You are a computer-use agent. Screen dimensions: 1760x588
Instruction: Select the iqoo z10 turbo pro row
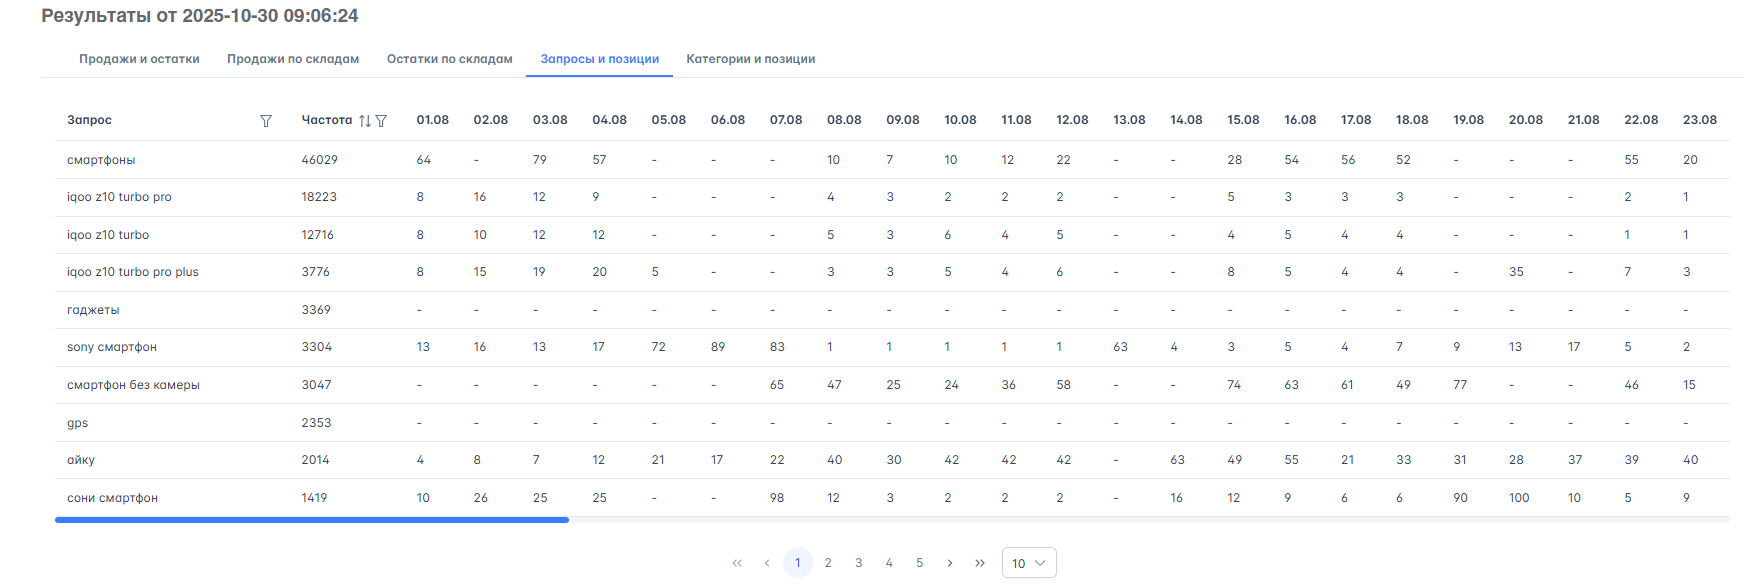(x=119, y=197)
